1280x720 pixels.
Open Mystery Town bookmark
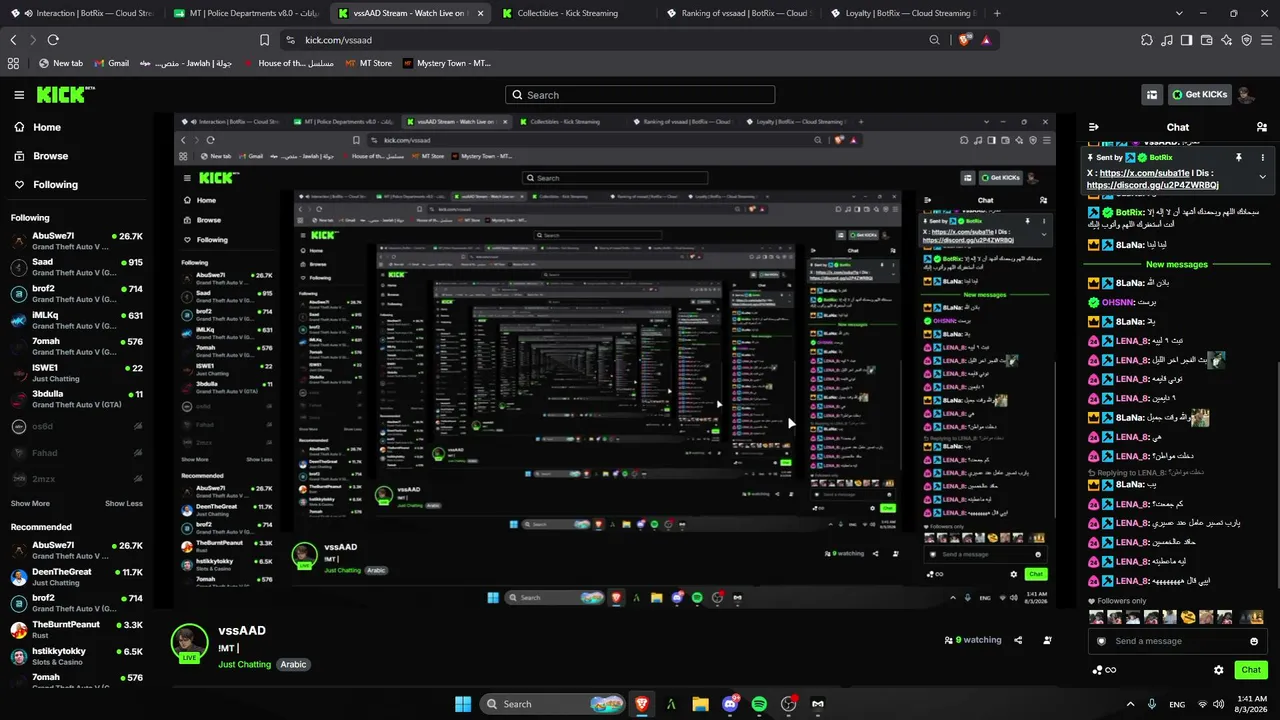pyautogui.click(x=446, y=63)
